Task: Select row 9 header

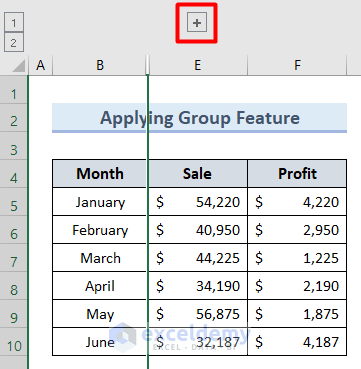Action: click(14, 314)
